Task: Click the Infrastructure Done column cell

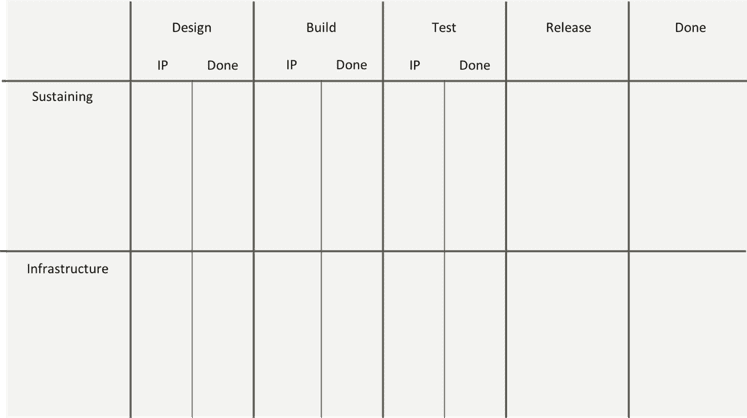Action: pyautogui.click(x=688, y=335)
